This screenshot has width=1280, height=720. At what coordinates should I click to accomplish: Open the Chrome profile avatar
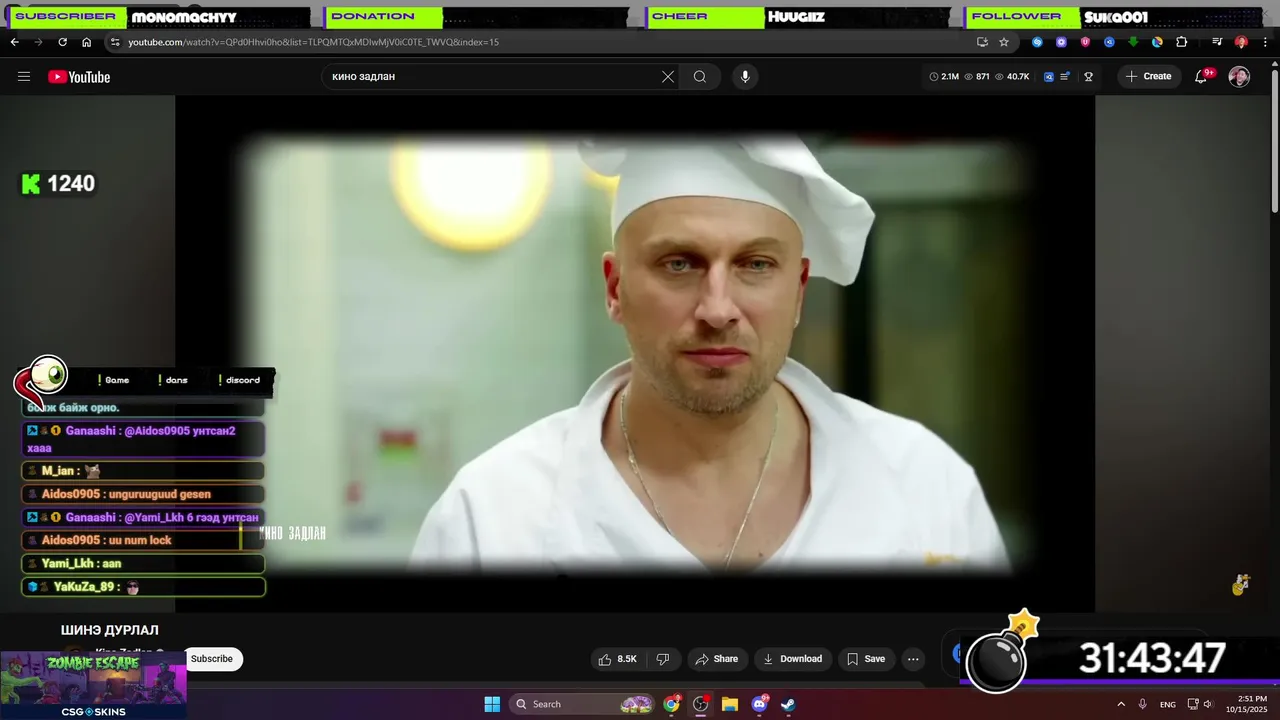[1241, 42]
